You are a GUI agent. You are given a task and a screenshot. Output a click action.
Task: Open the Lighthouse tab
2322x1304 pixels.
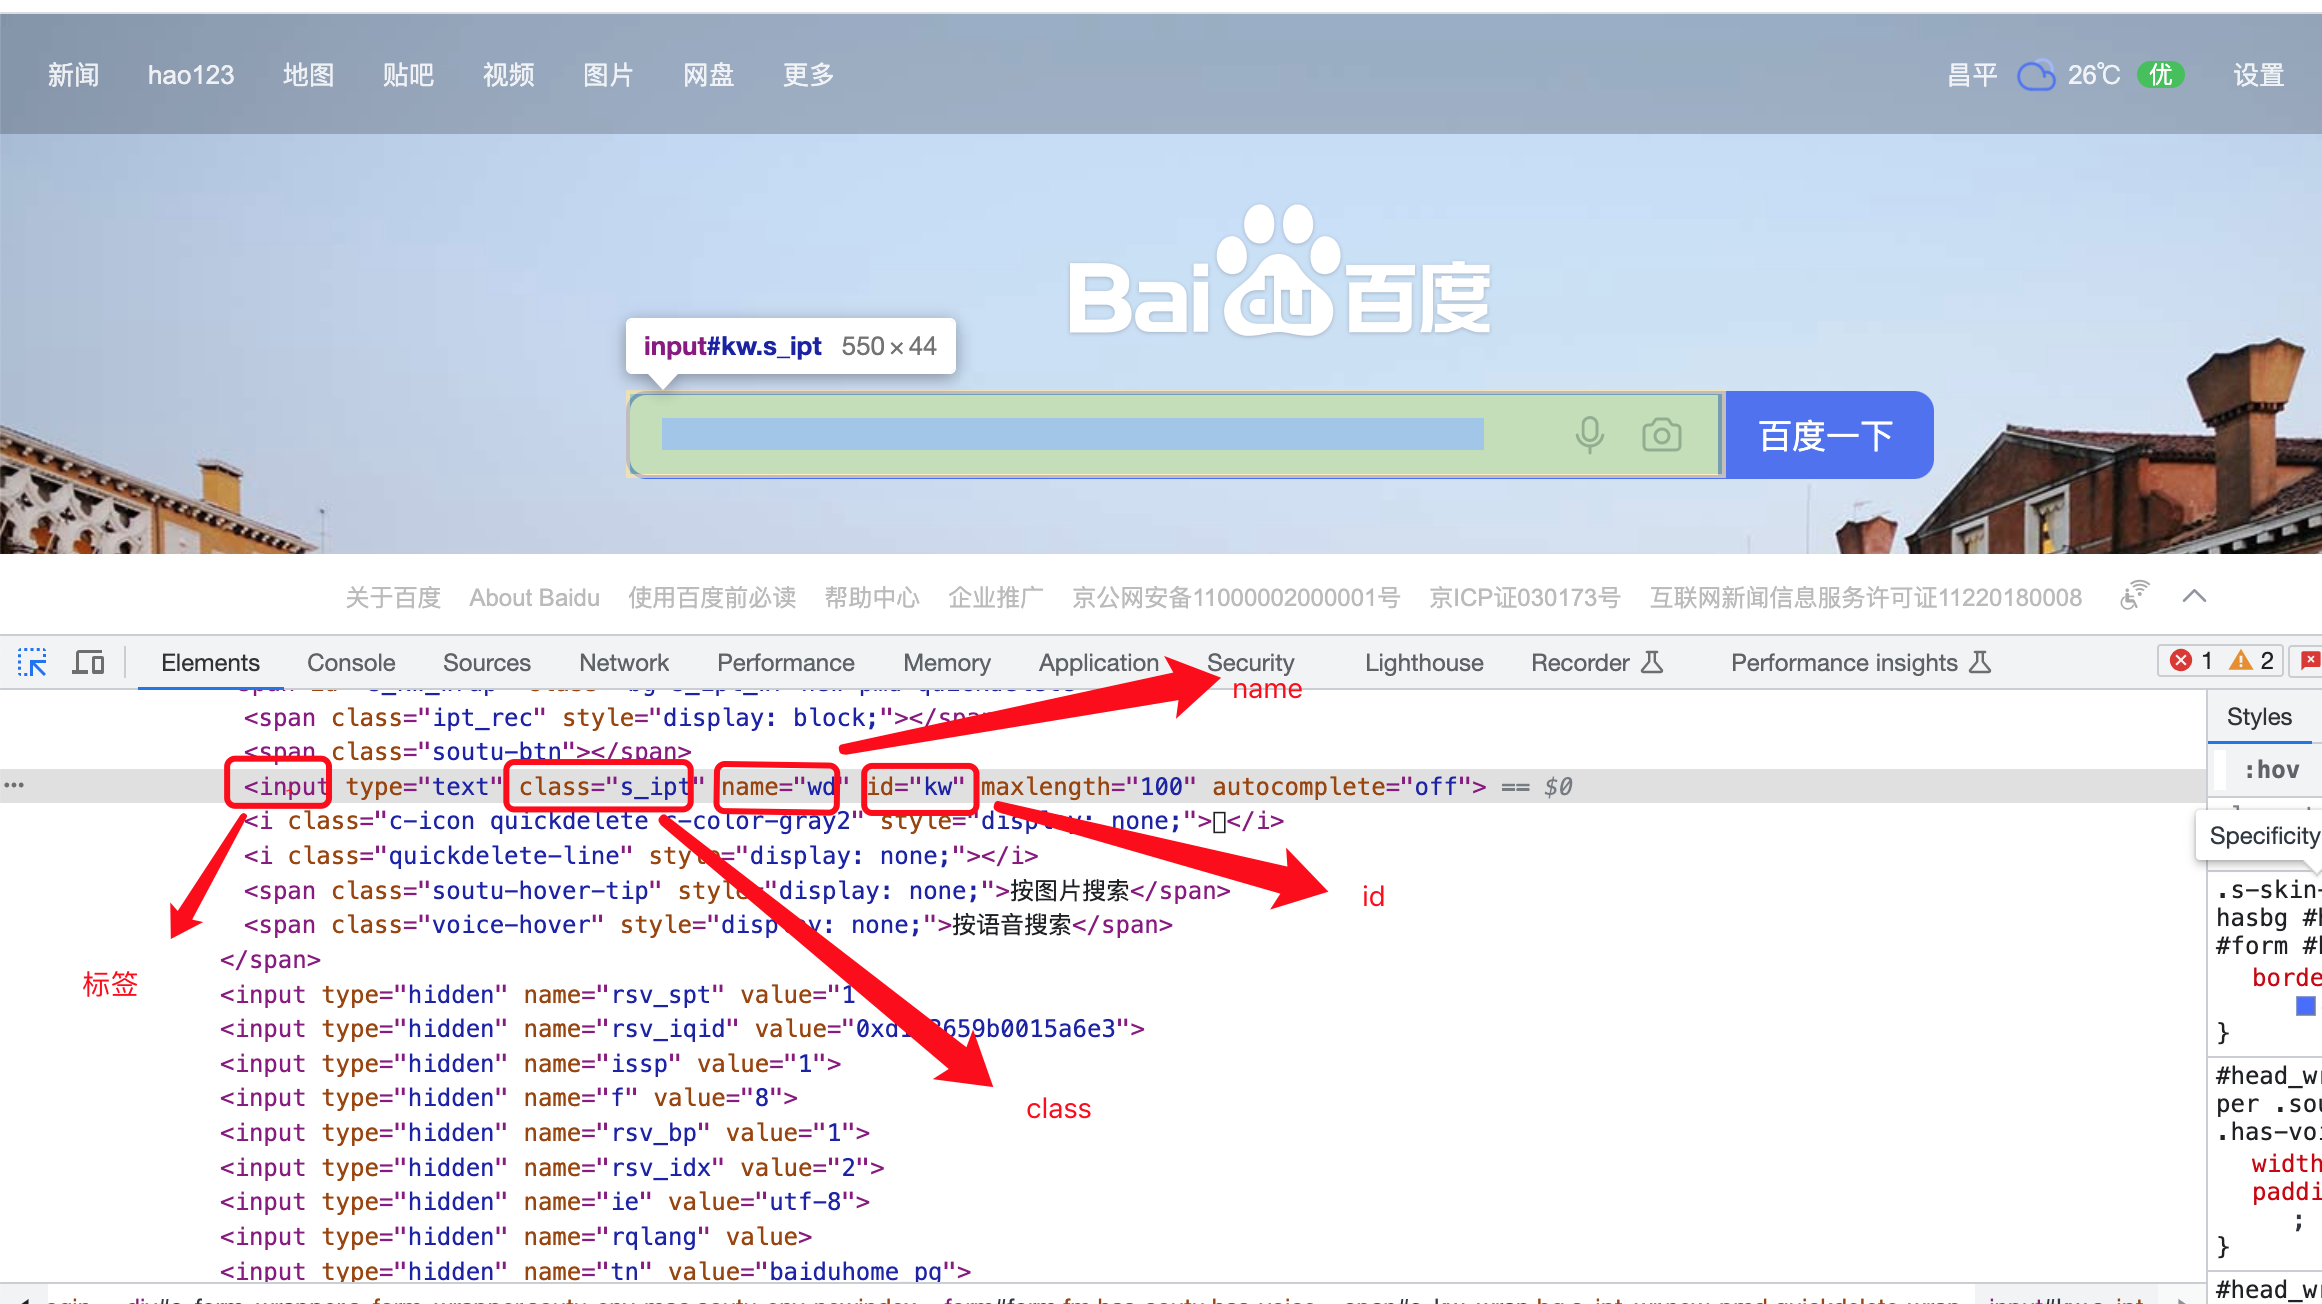[x=1424, y=663]
